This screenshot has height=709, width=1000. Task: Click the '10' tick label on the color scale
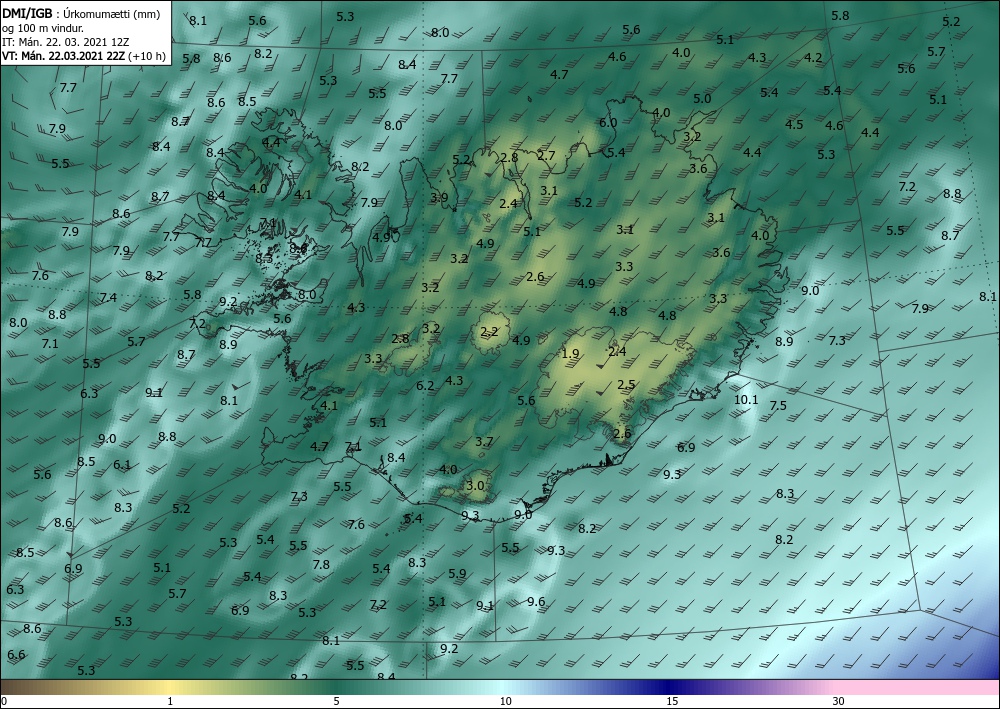(505, 701)
